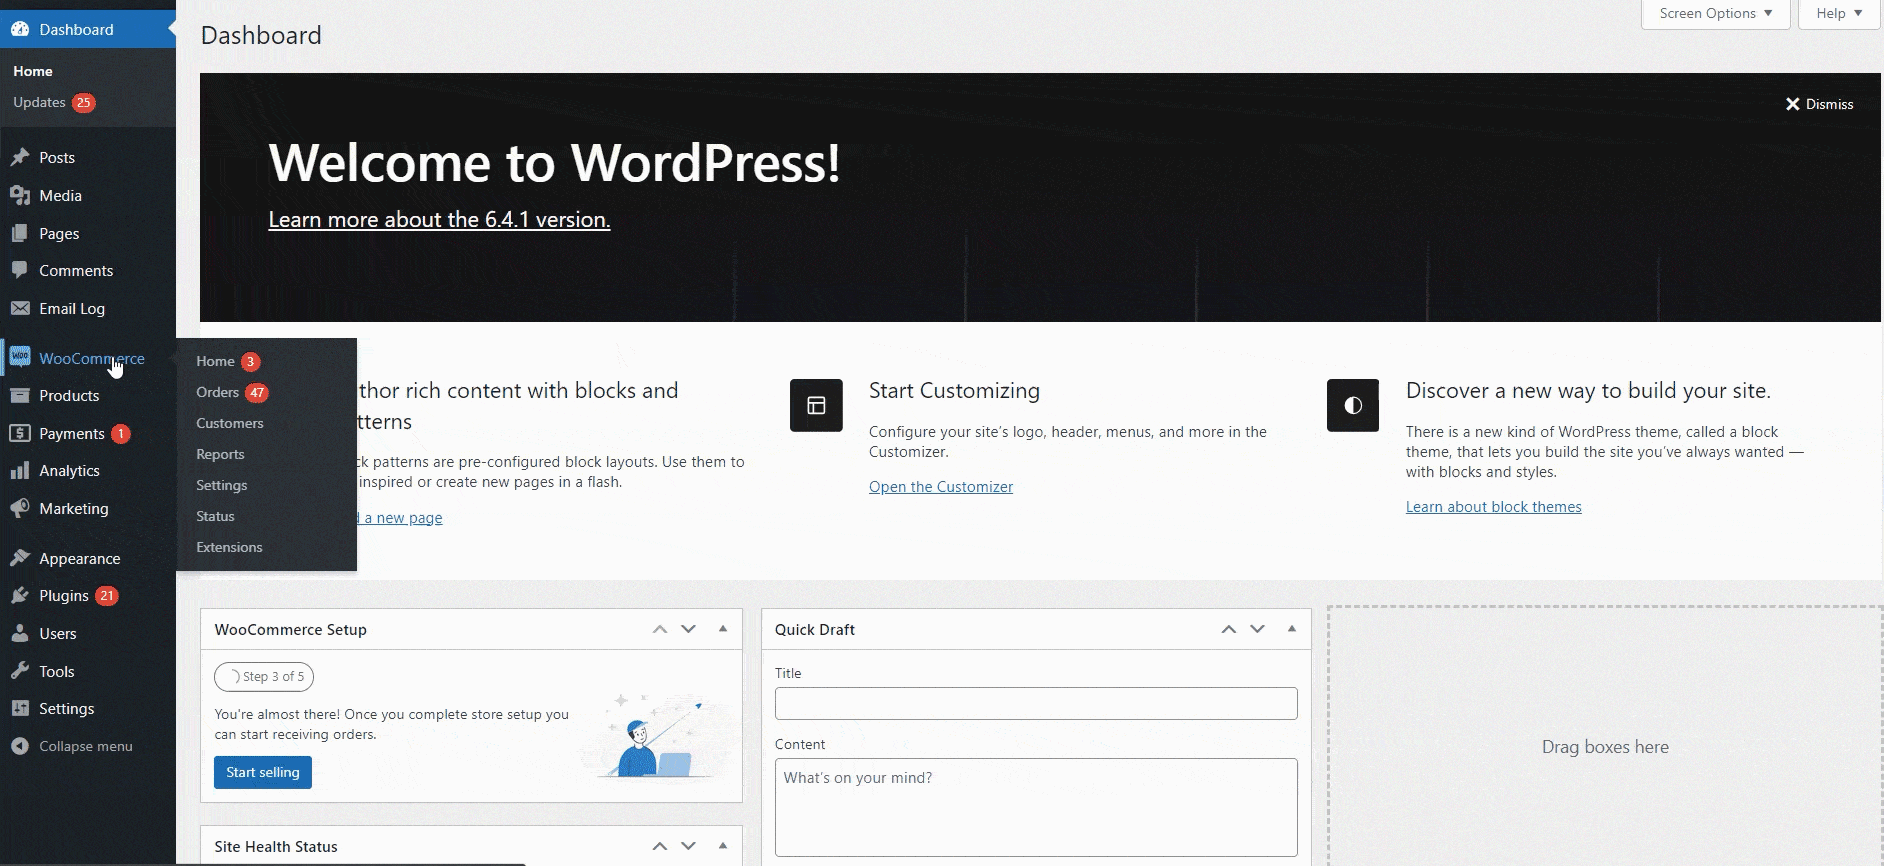The image size is (1884, 866).
Task: Click the Dashboard gauge icon
Action: [20, 29]
